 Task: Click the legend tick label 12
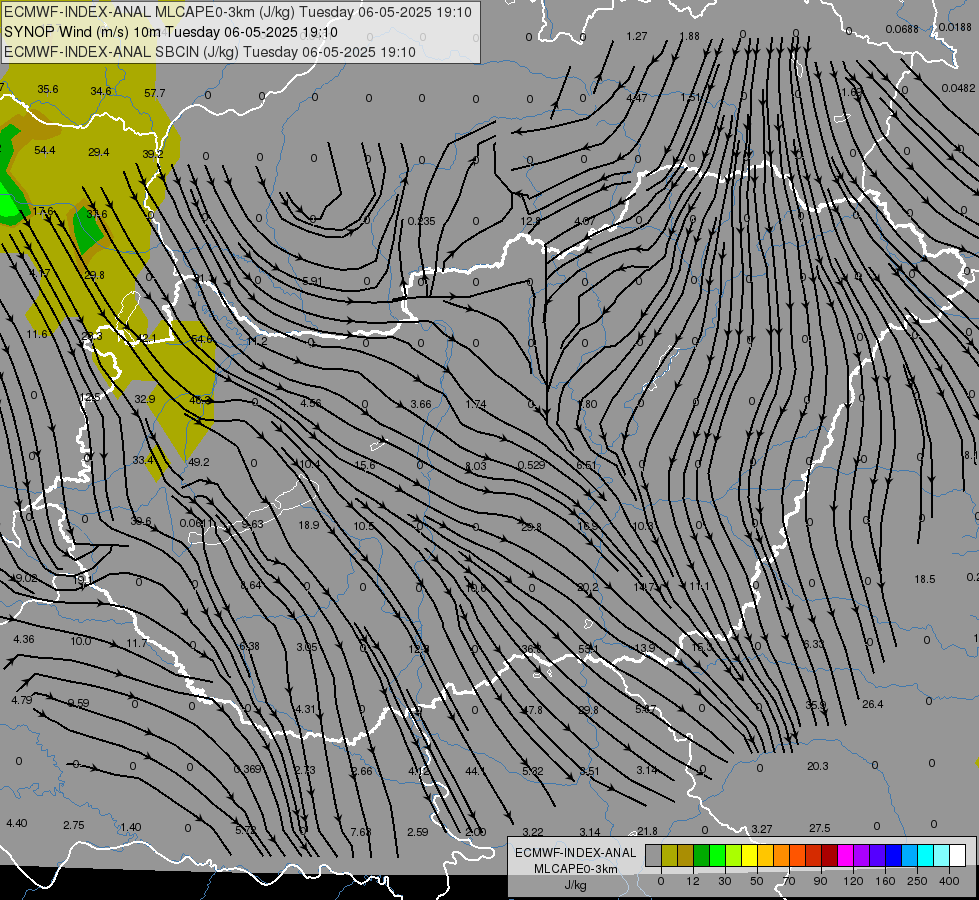692,881
